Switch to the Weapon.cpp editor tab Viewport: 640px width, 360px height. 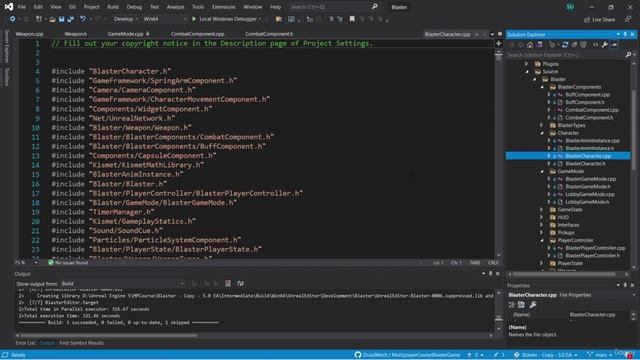(29, 34)
